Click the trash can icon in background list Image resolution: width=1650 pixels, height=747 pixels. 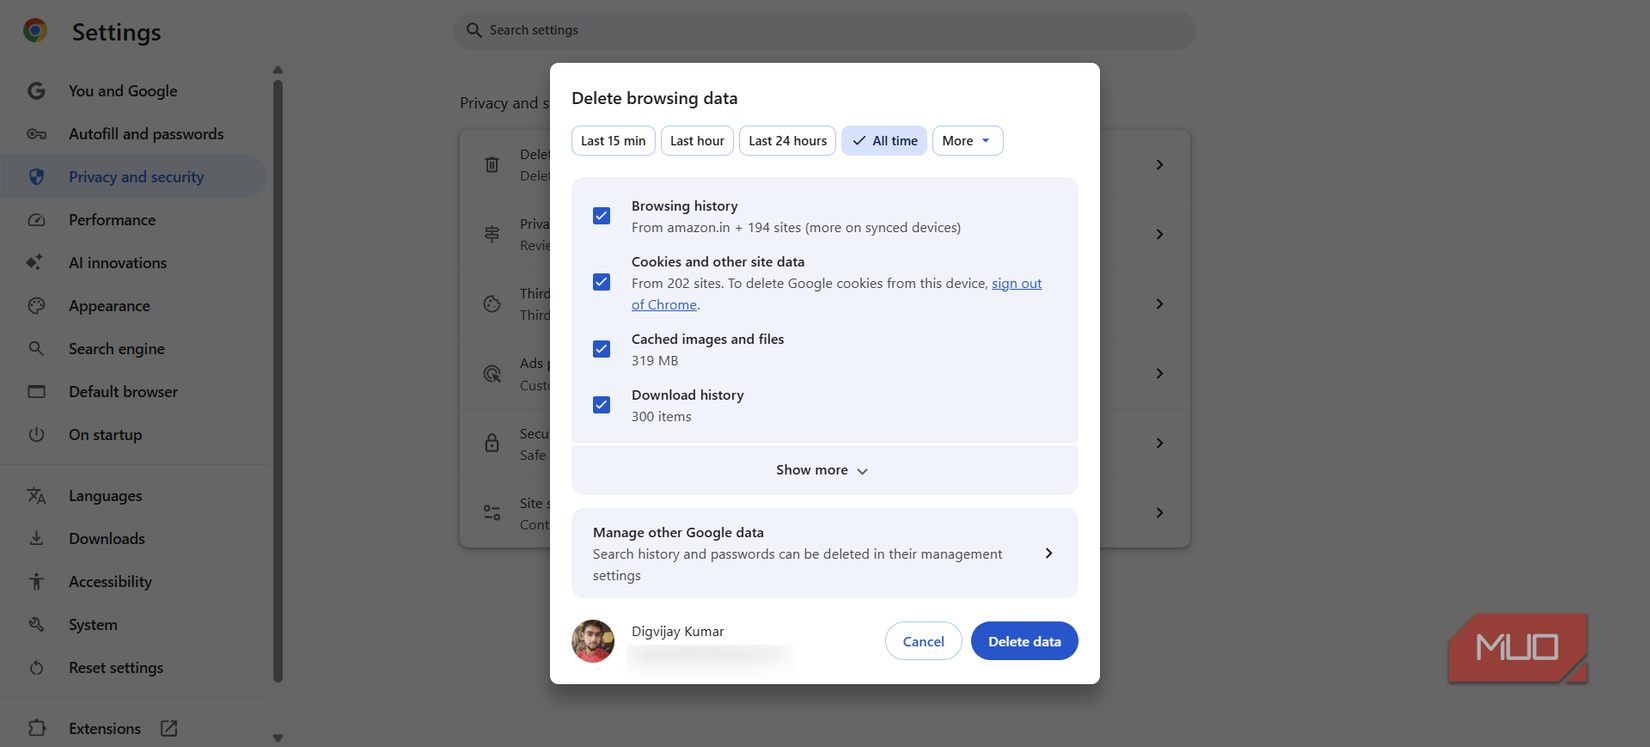pos(492,164)
